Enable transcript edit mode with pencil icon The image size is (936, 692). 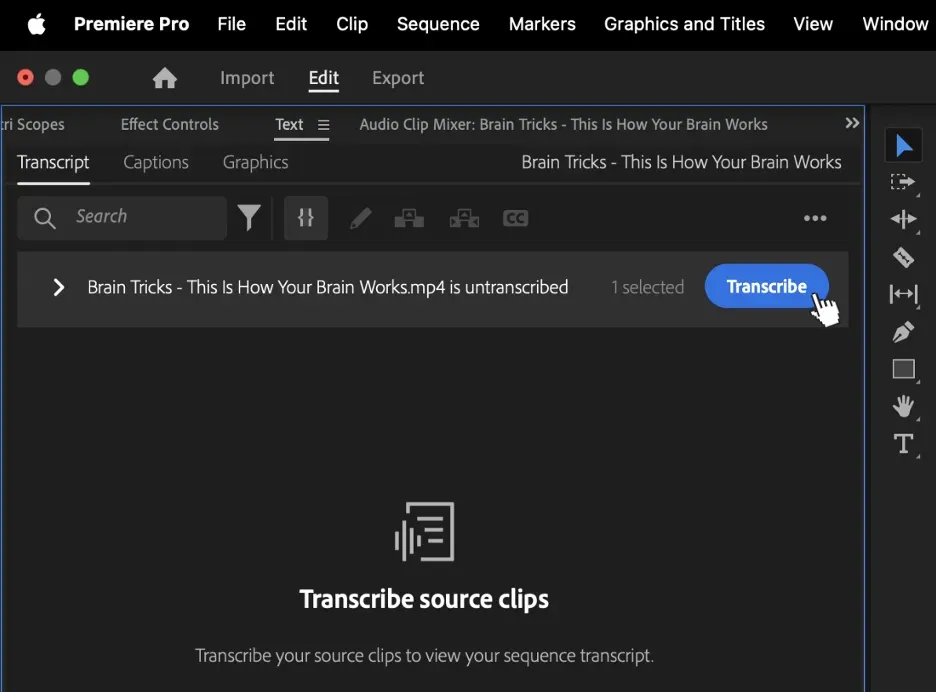pyautogui.click(x=361, y=218)
